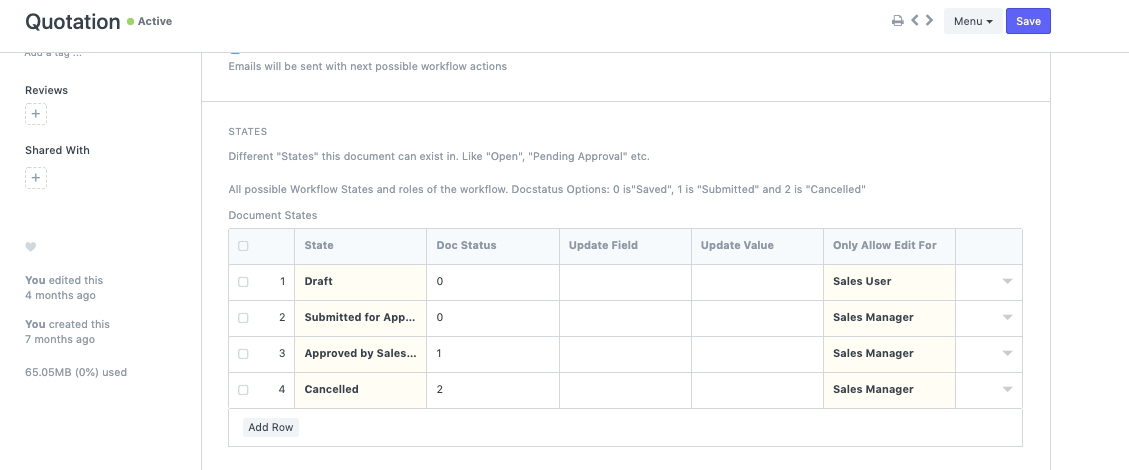Screen dimensions: 1129x470
Task: Click Sales User edit role cell
Action: coord(888,282)
